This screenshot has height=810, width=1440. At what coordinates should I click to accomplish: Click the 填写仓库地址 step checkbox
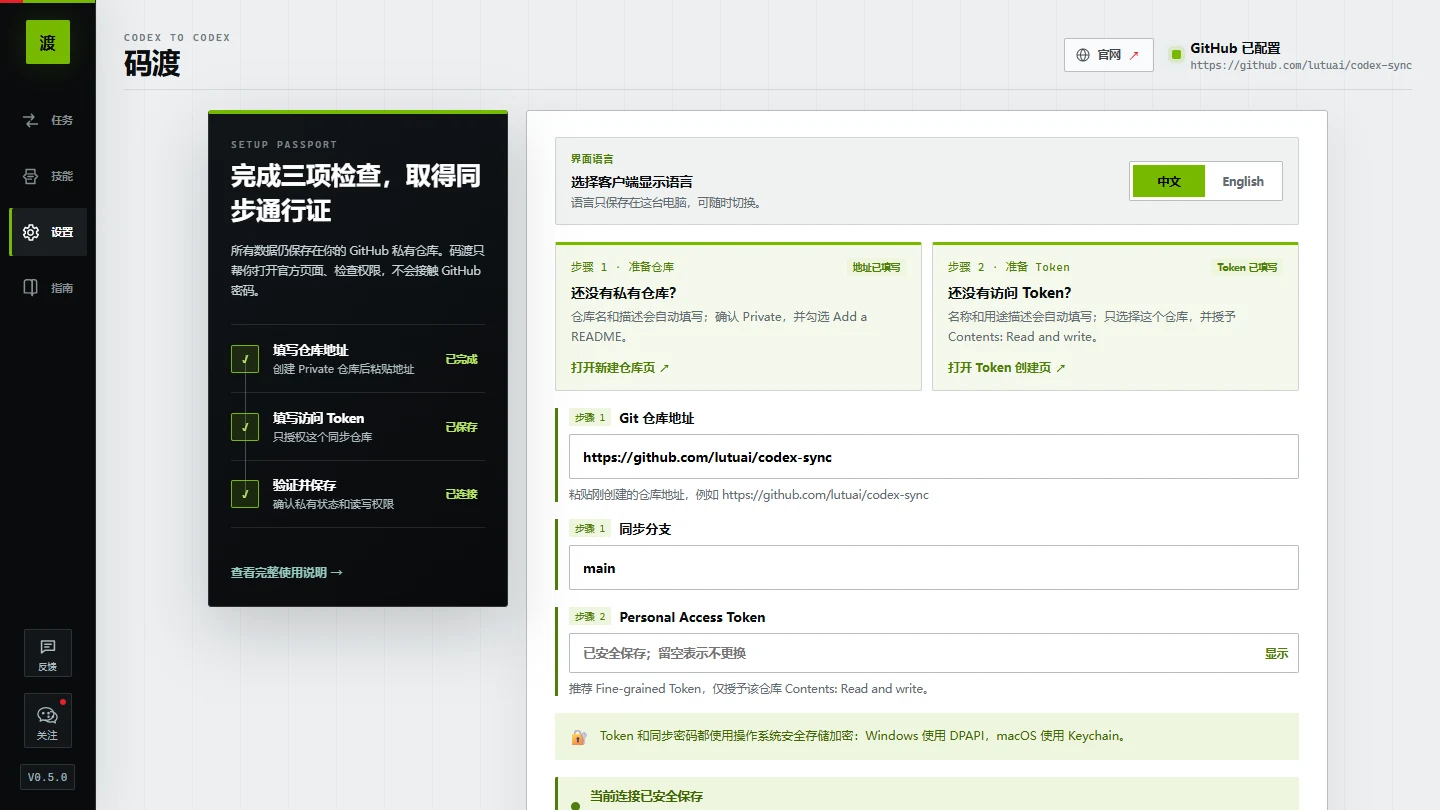(245, 359)
